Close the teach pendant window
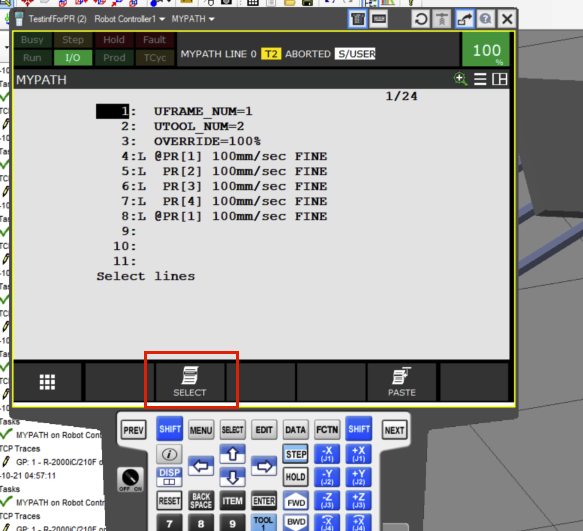 [x=507, y=19]
